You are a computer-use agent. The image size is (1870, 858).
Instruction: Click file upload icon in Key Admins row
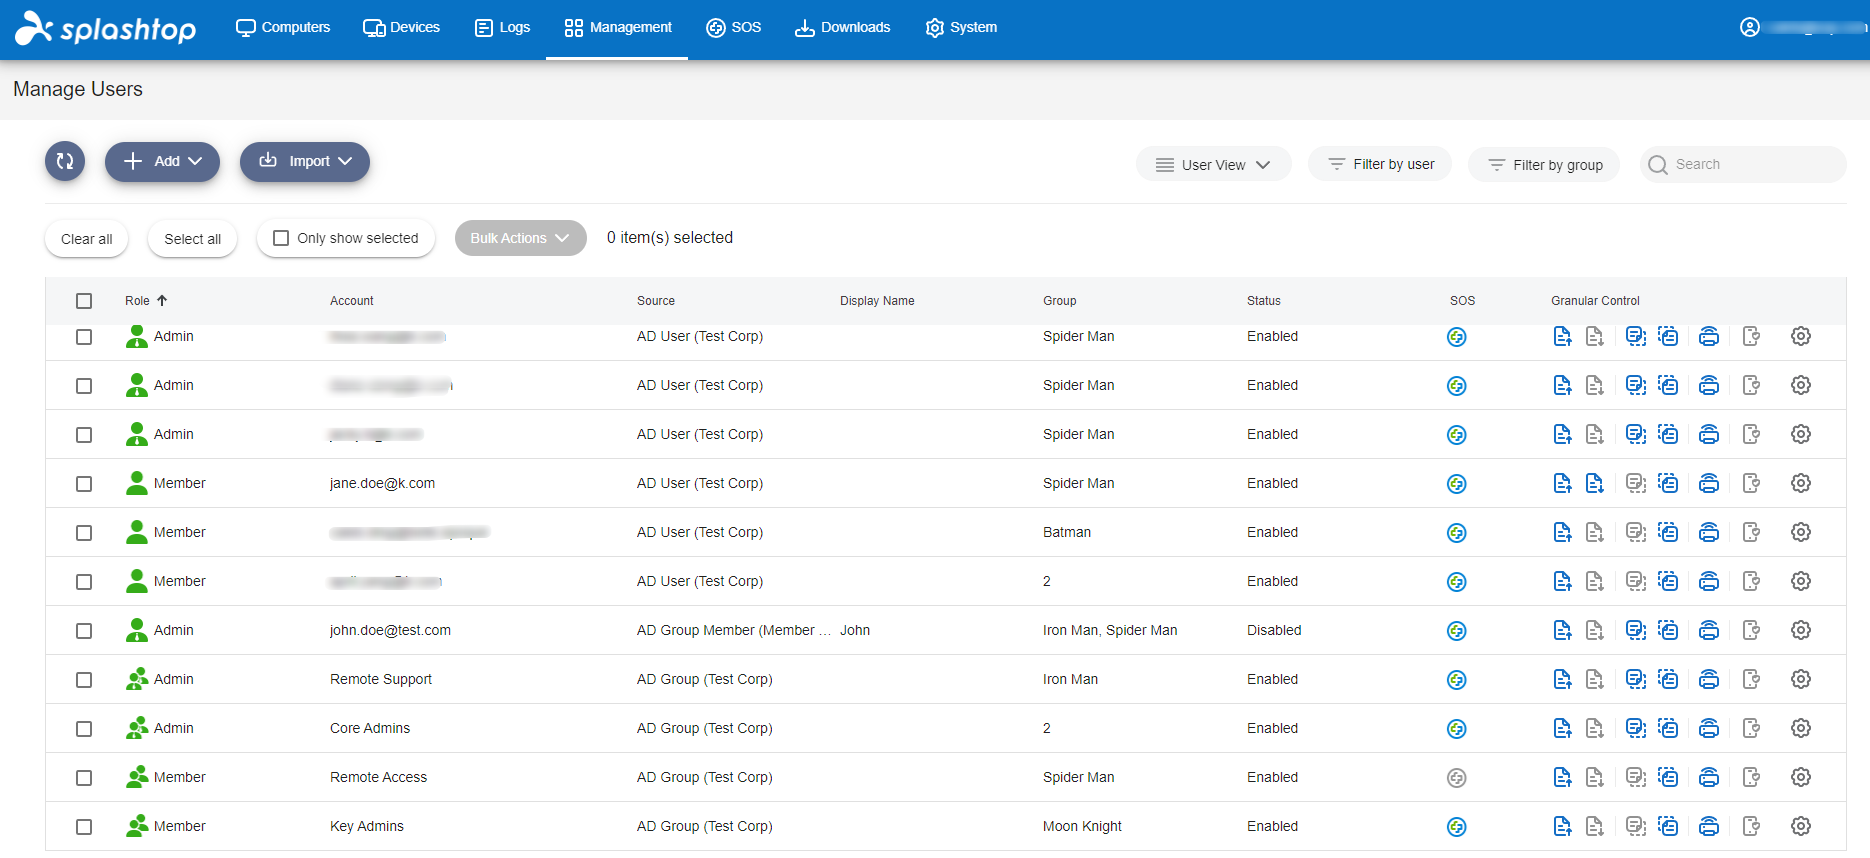coord(1562,826)
